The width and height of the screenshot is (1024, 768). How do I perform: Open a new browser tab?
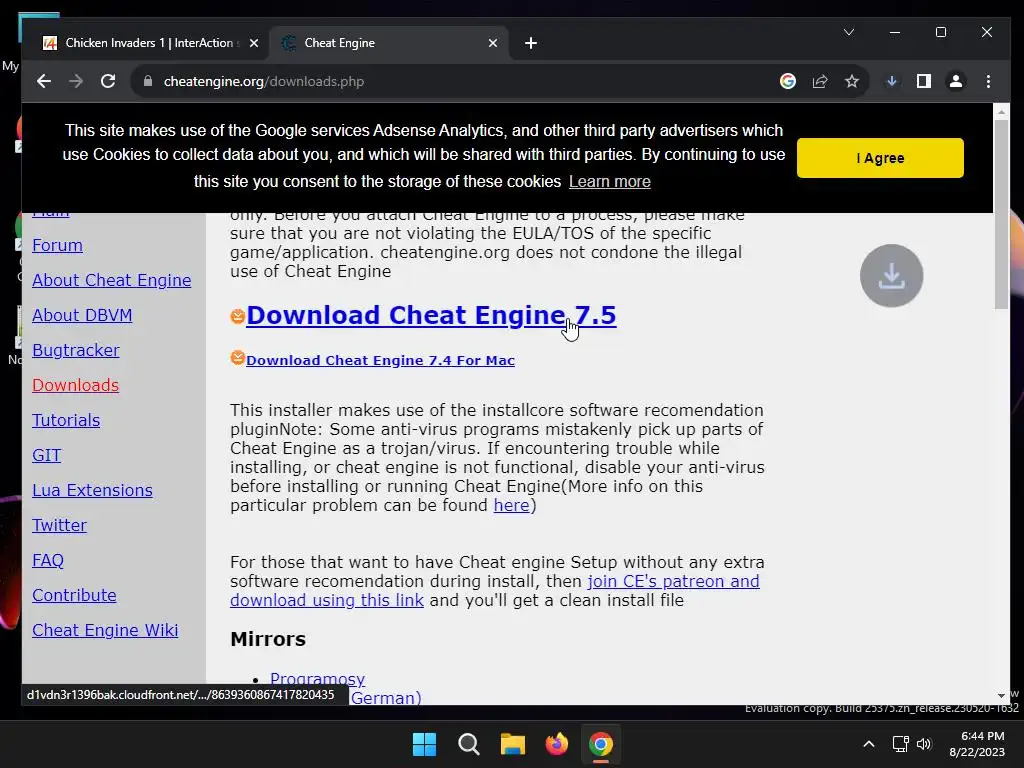click(531, 43)
